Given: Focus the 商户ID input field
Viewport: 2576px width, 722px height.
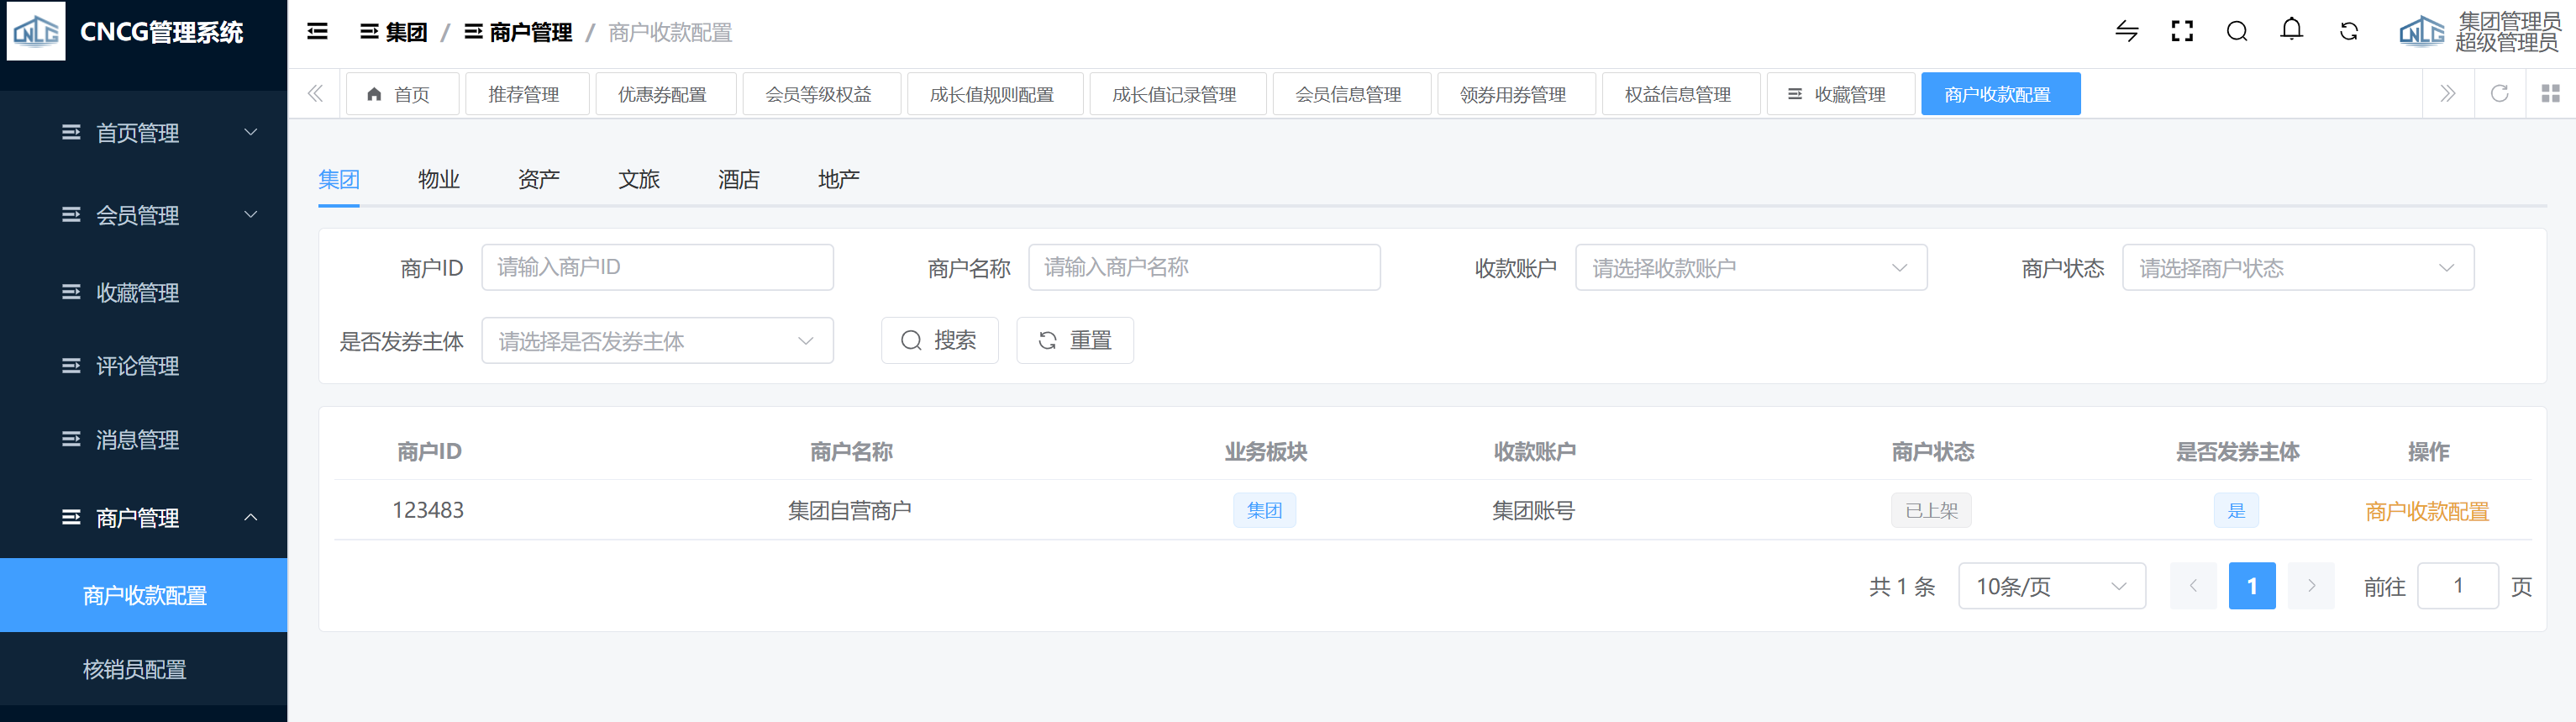Looking at the screenshot, I should [x=657, y=268].
